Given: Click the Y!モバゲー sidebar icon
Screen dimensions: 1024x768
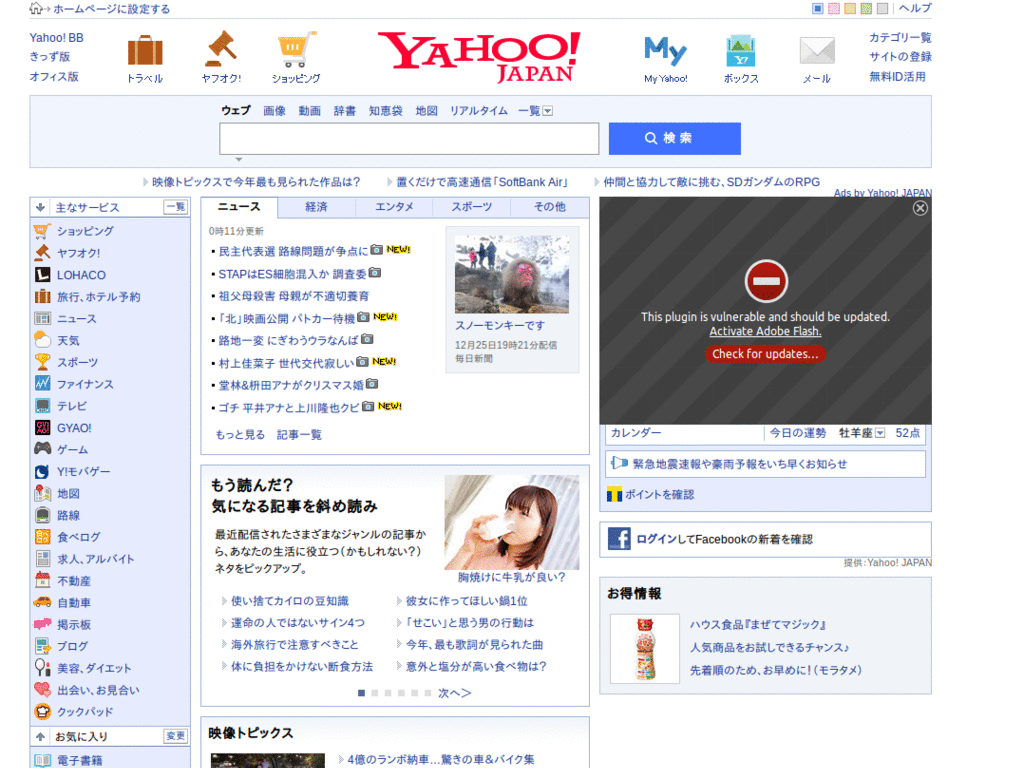Looking at the screenshot, I should point(42,472).
